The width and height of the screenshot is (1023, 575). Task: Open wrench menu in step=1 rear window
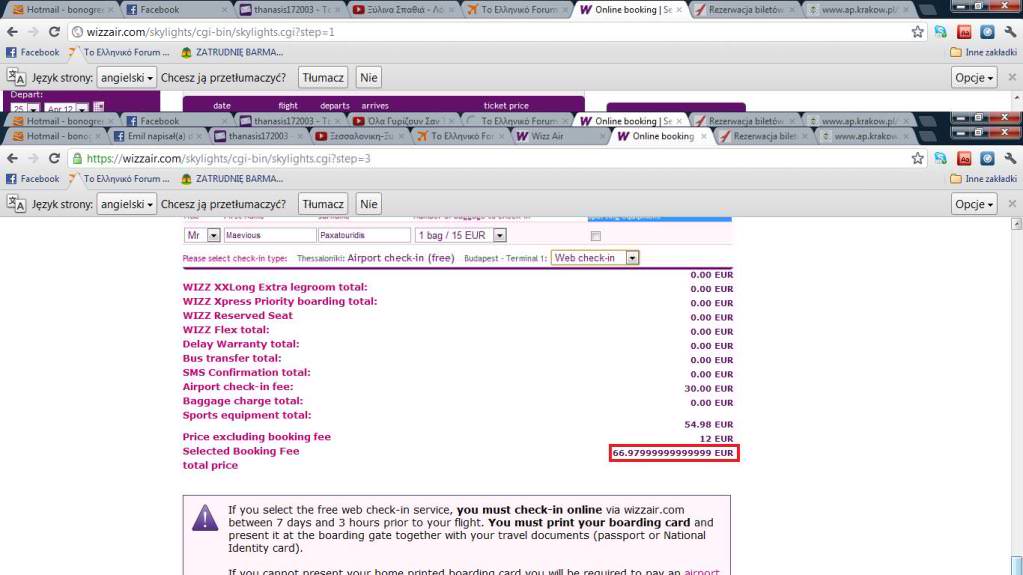tap(1010, 31)
